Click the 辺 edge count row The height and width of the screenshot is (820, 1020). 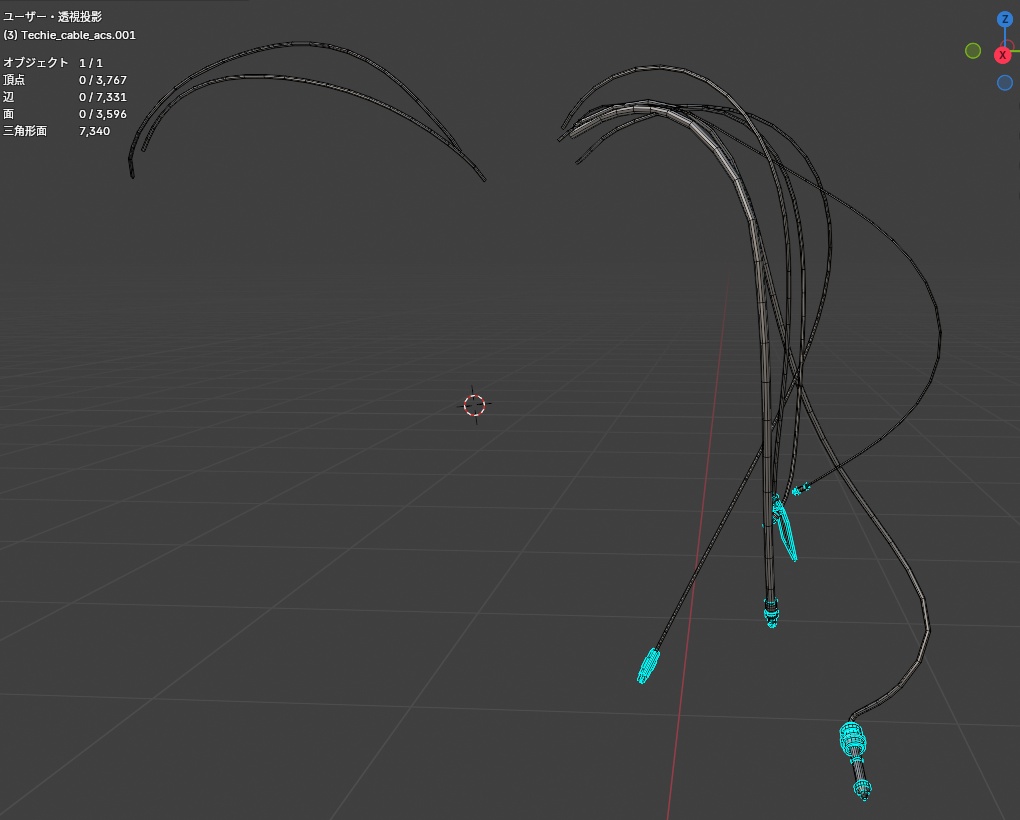65,97
